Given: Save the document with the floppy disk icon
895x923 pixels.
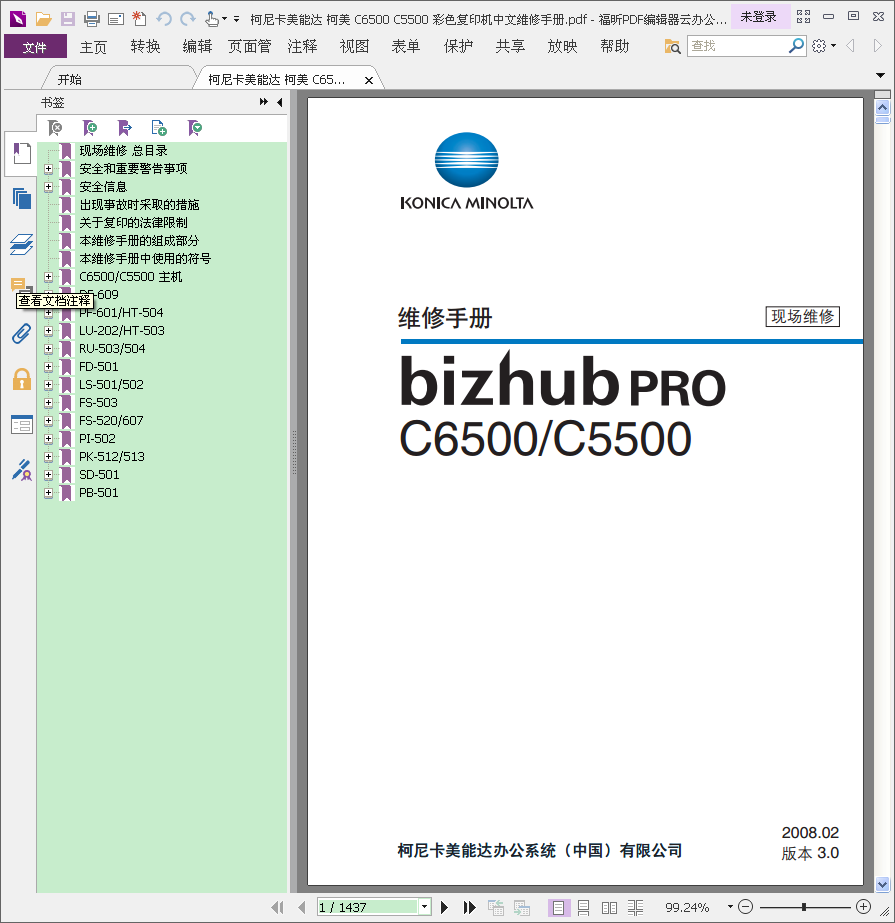Looking at the screenshot, I should [68, 19].
